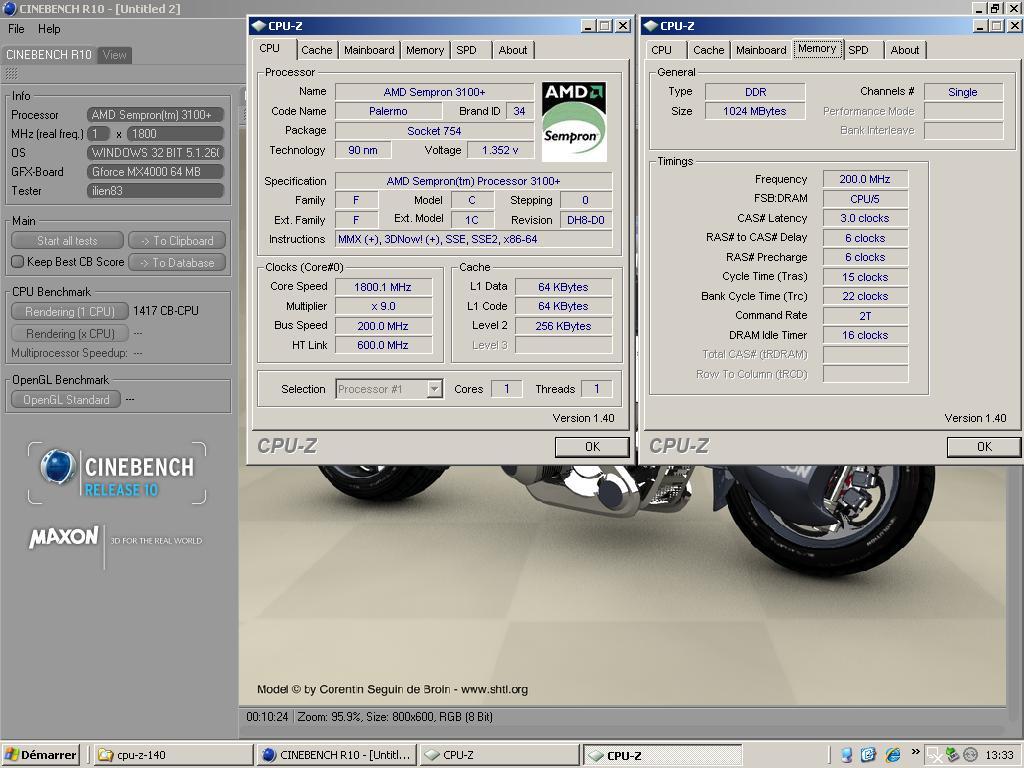1024x768 pixels.
Task: Open the File menu in Cinebench
Action: [x=16, y=29]
